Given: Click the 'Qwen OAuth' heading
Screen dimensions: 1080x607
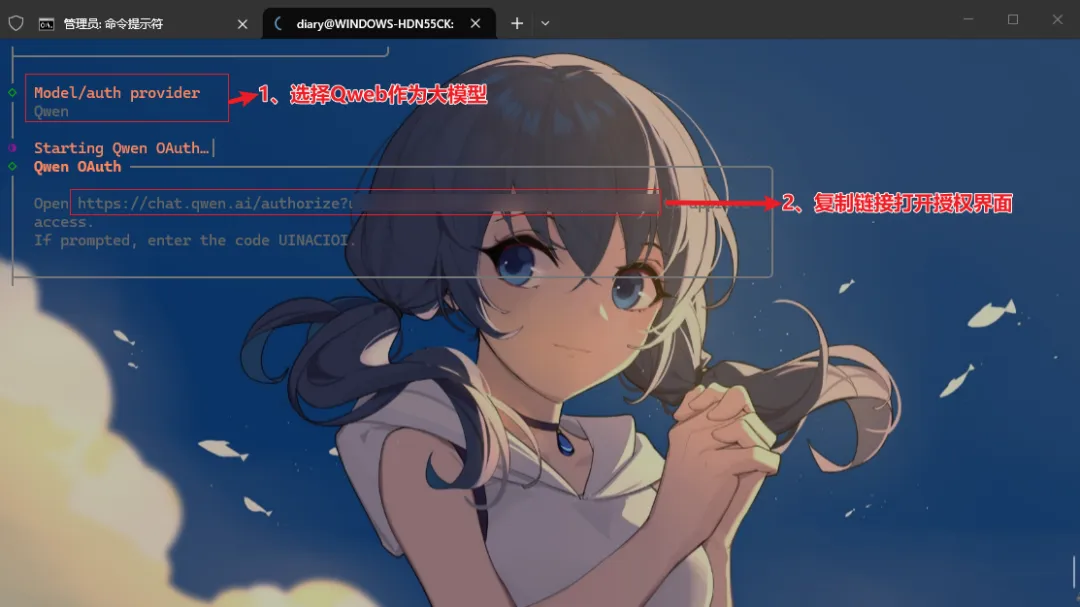Looking at the screenshot, I should (x=77, y=167).
